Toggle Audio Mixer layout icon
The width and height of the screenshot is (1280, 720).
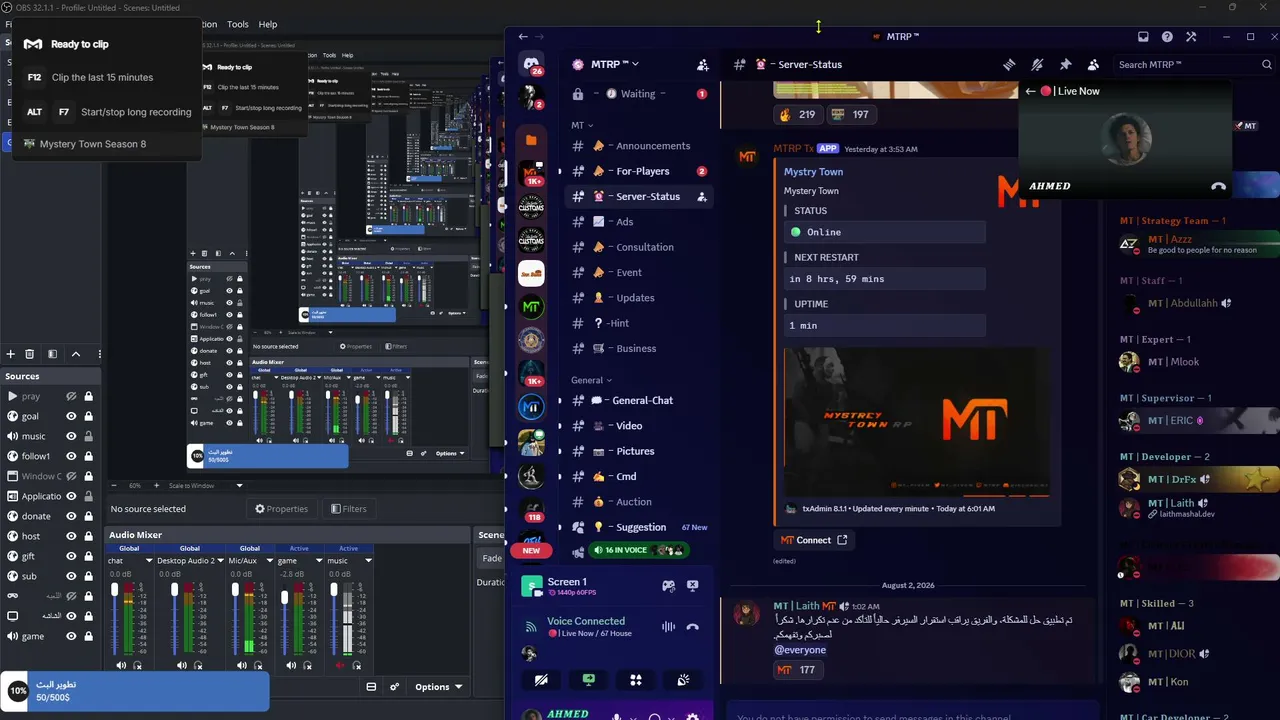pyautogui.click(x=371, y=687)
